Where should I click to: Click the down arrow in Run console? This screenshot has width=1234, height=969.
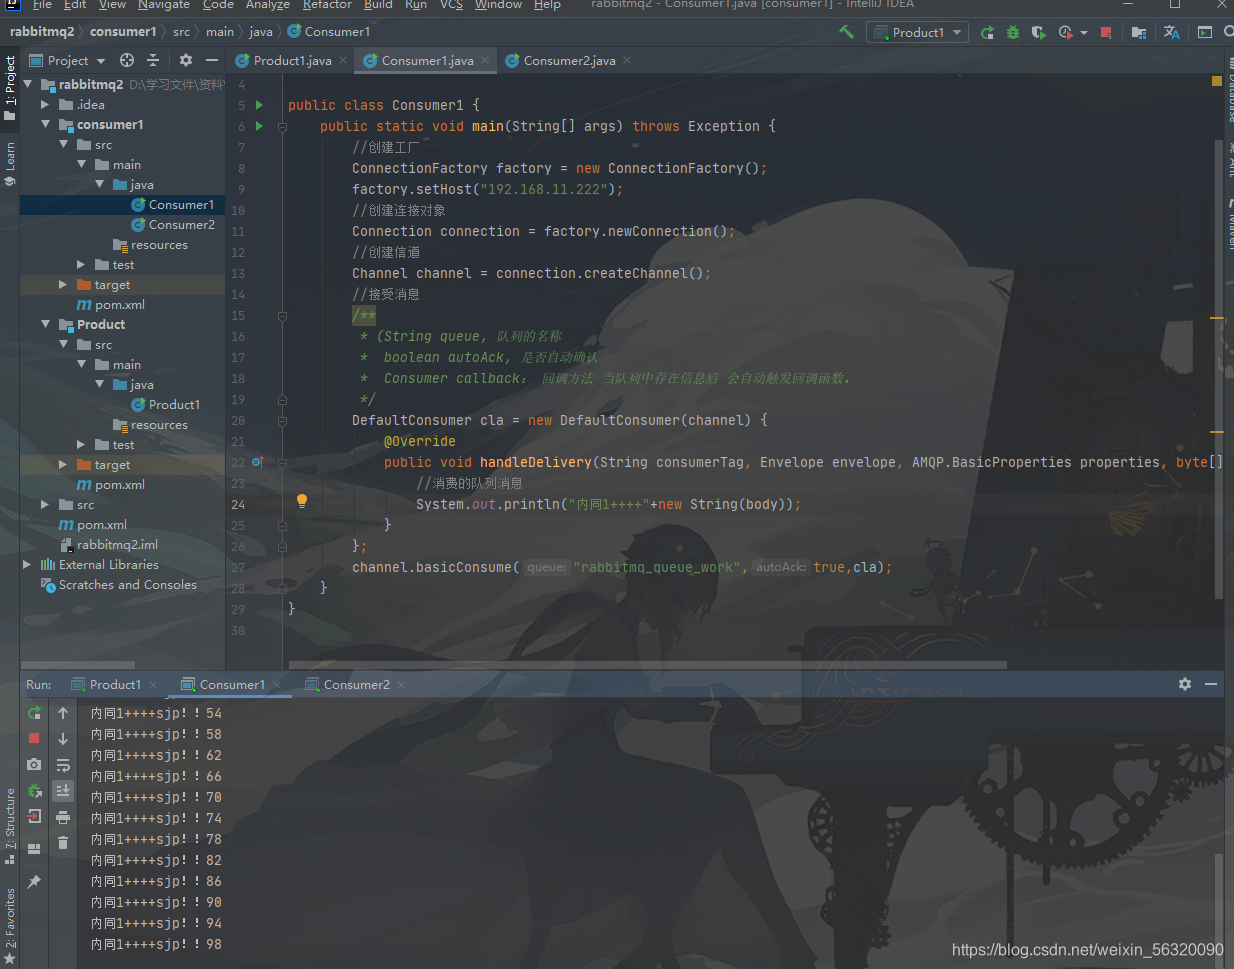[63, 738]
